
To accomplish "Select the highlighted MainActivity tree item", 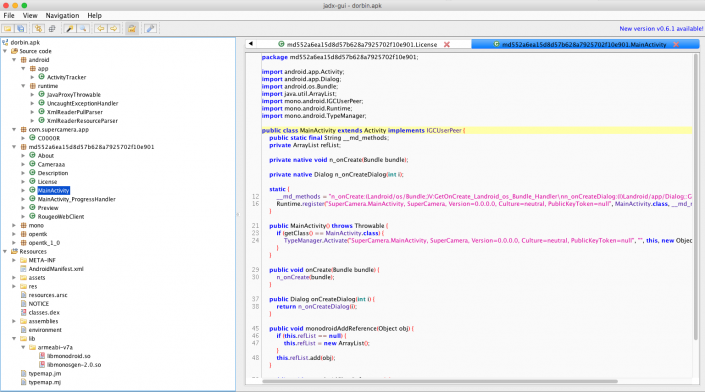I will 54,191.
